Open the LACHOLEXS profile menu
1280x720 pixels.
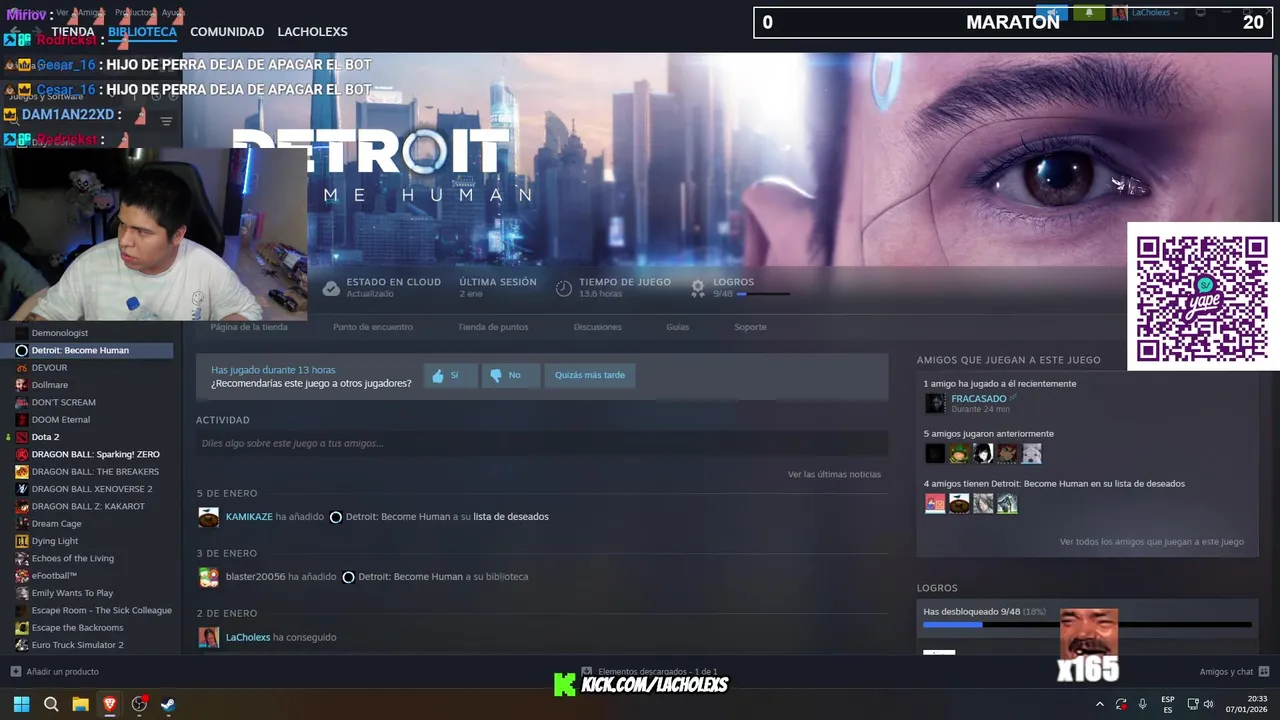click(x=312, y=32)
